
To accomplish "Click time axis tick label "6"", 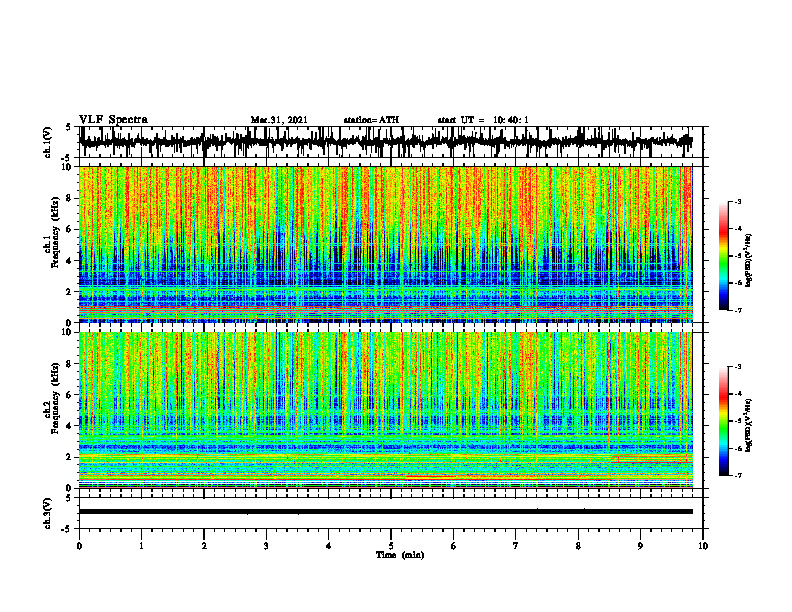I will coord(454,546).
